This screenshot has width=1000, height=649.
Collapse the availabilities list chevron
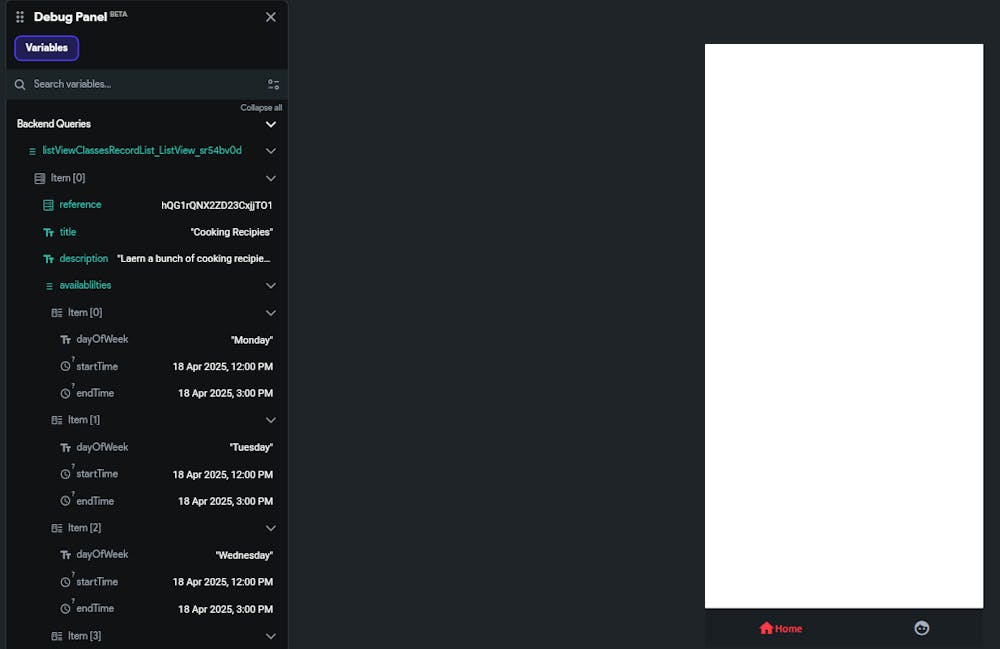click(x=271, y=286)
